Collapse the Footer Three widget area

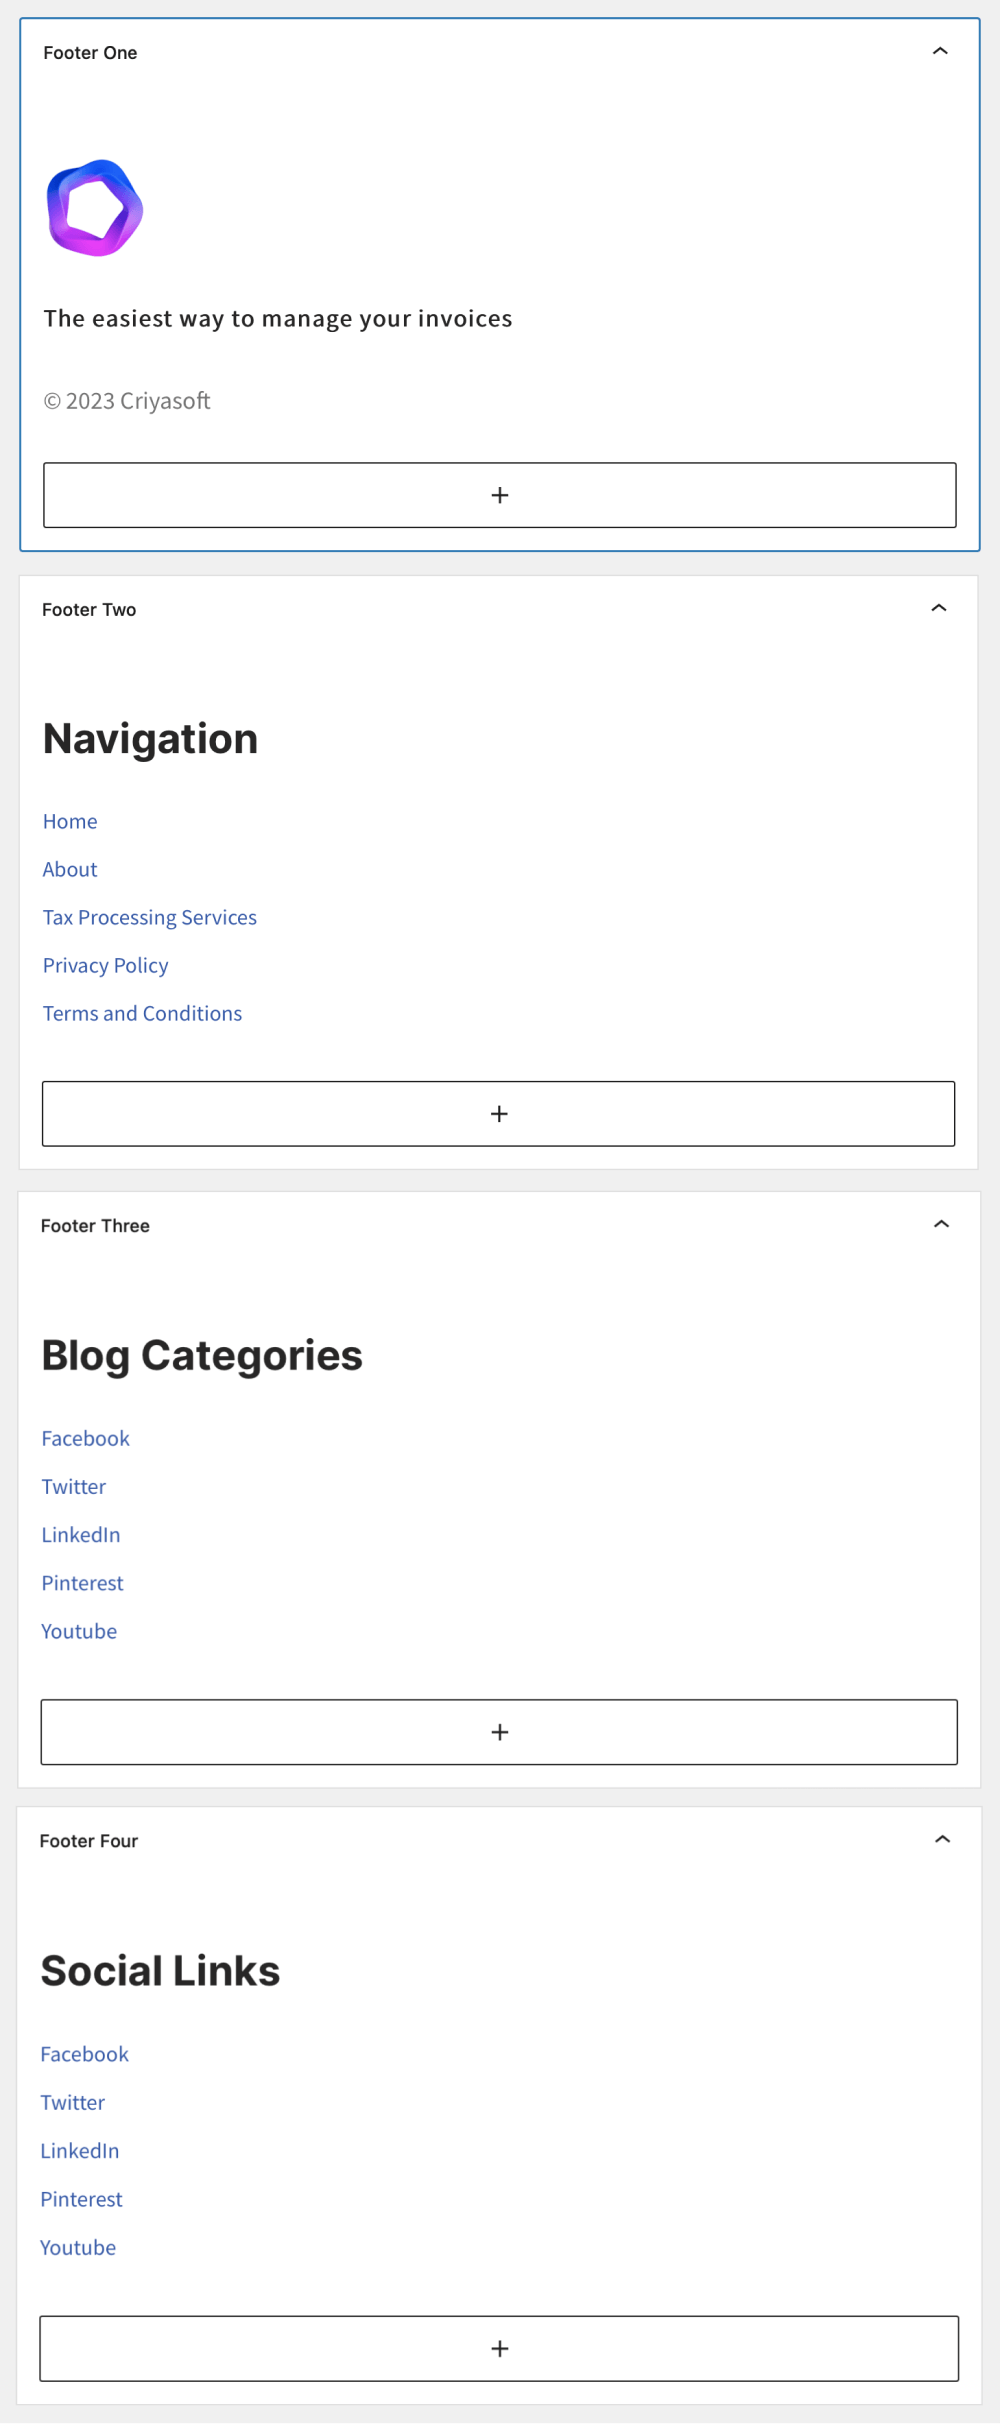pyautogui.click(x=941, y=1224)
